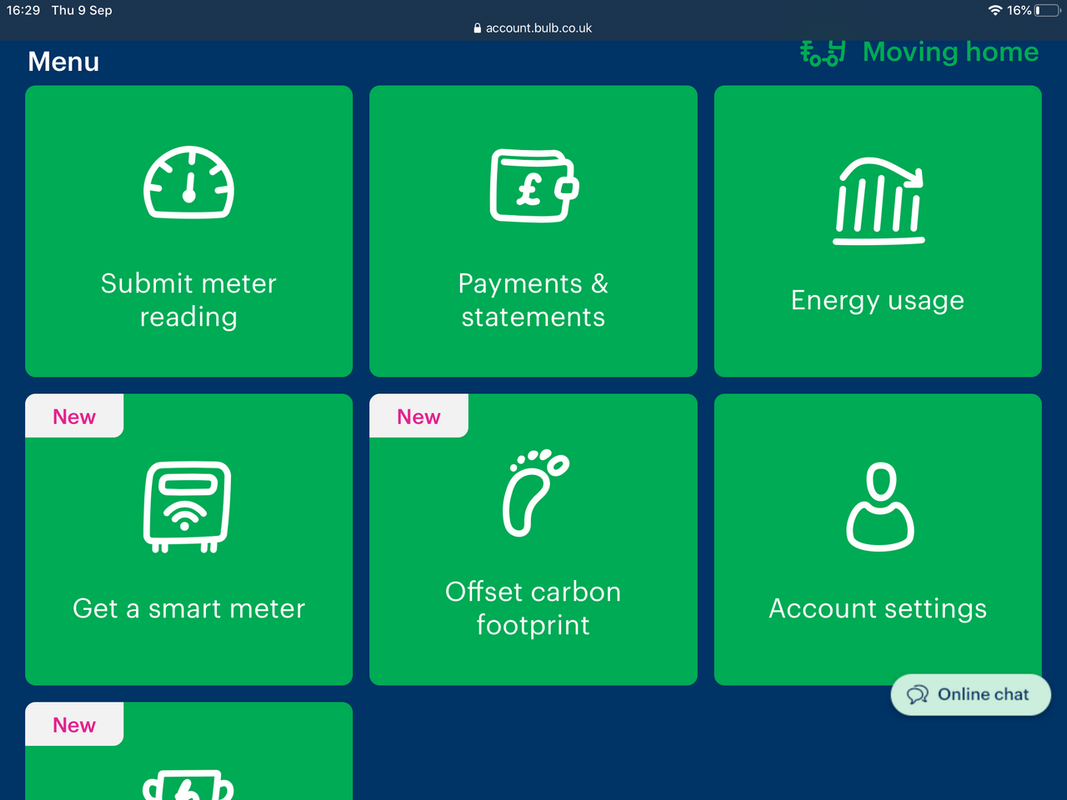Image resolution: width=1067 pixels, height=800 pixels.
Task: Tap the Wi-Fi status icon
Action: click(995, 10)
